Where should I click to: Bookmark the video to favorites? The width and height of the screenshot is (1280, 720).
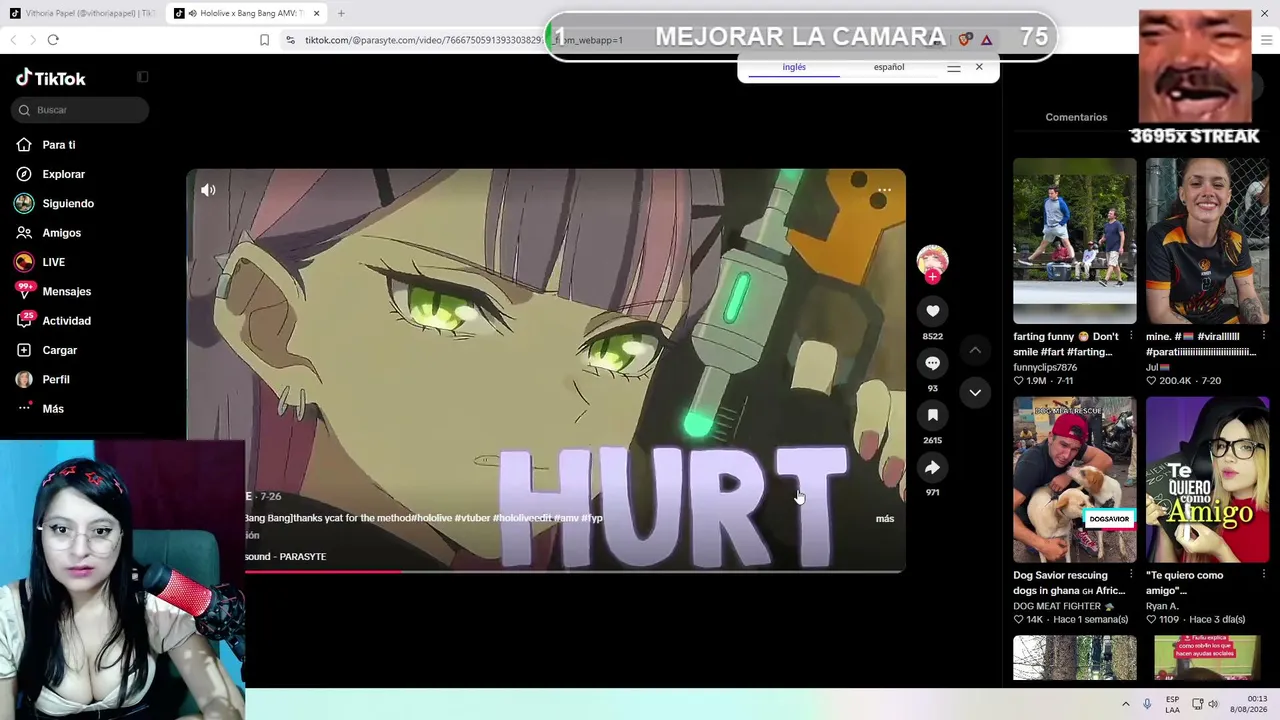point(932,415)
